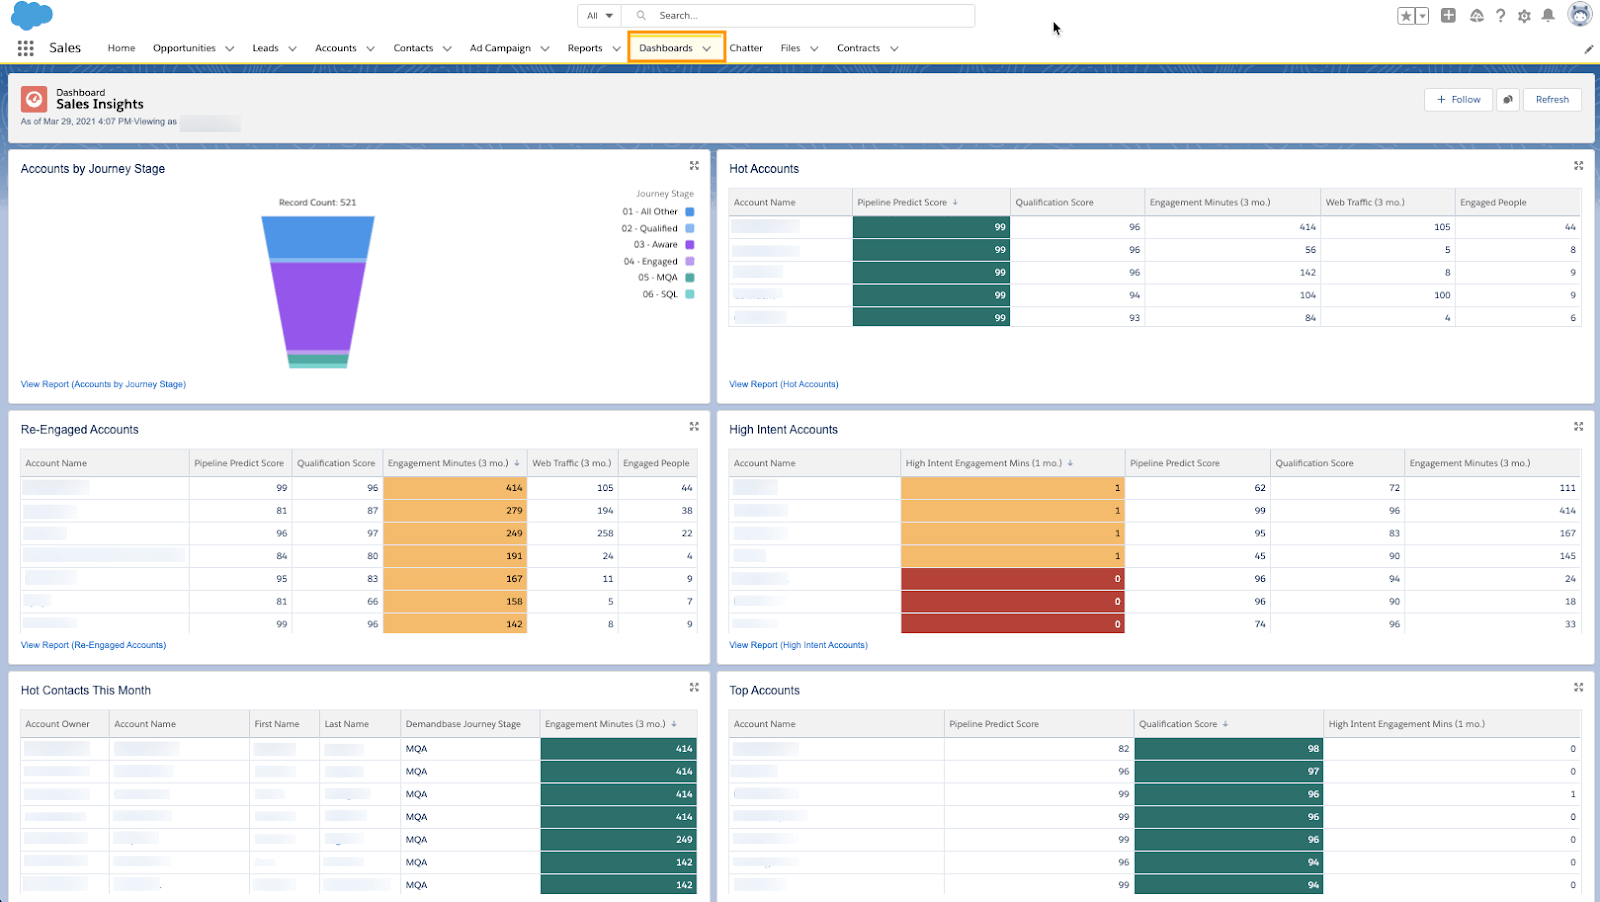The height and width of the screenshot is (902, 1600).
Task: Toggle favorite with the star icon
Action: pos(1404,15)
